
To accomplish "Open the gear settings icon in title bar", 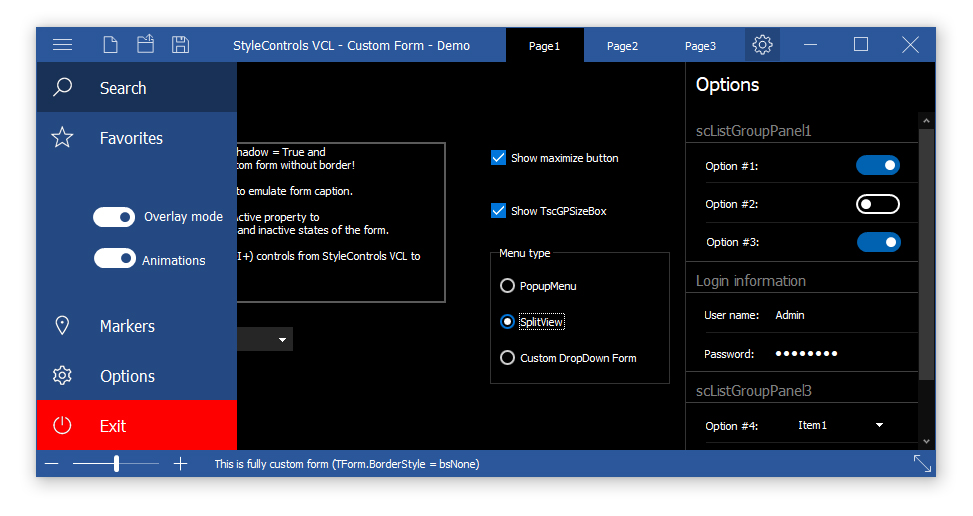I will point(762,45).
